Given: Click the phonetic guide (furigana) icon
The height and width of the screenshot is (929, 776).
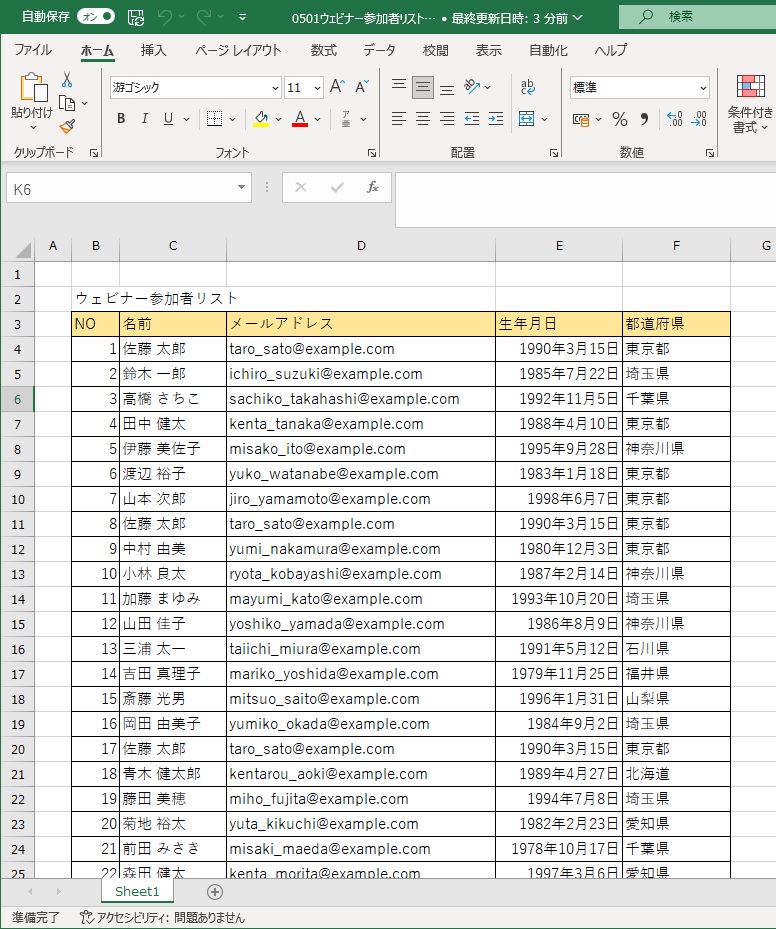Looking at the screenshot, I should [x=346, y=119].
